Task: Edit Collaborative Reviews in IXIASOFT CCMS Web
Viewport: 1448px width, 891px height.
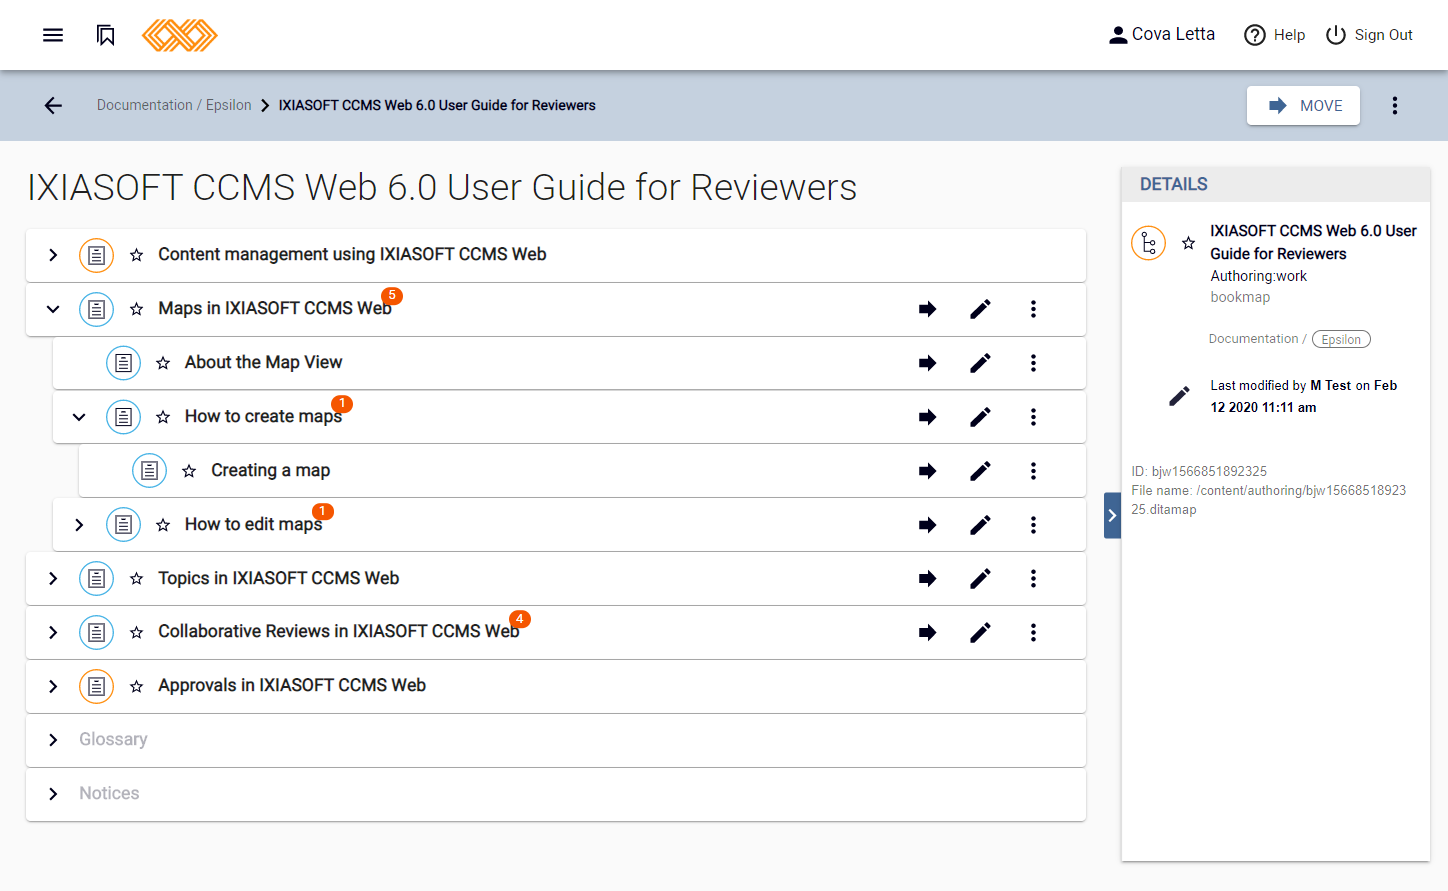Action: tap(980, 633)
